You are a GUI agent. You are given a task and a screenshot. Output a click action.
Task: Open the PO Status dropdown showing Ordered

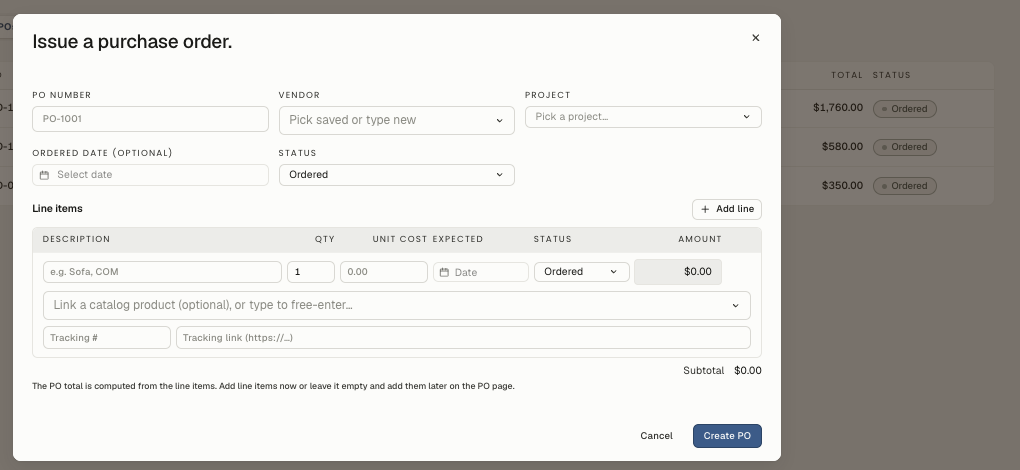[x=397, y=175]
